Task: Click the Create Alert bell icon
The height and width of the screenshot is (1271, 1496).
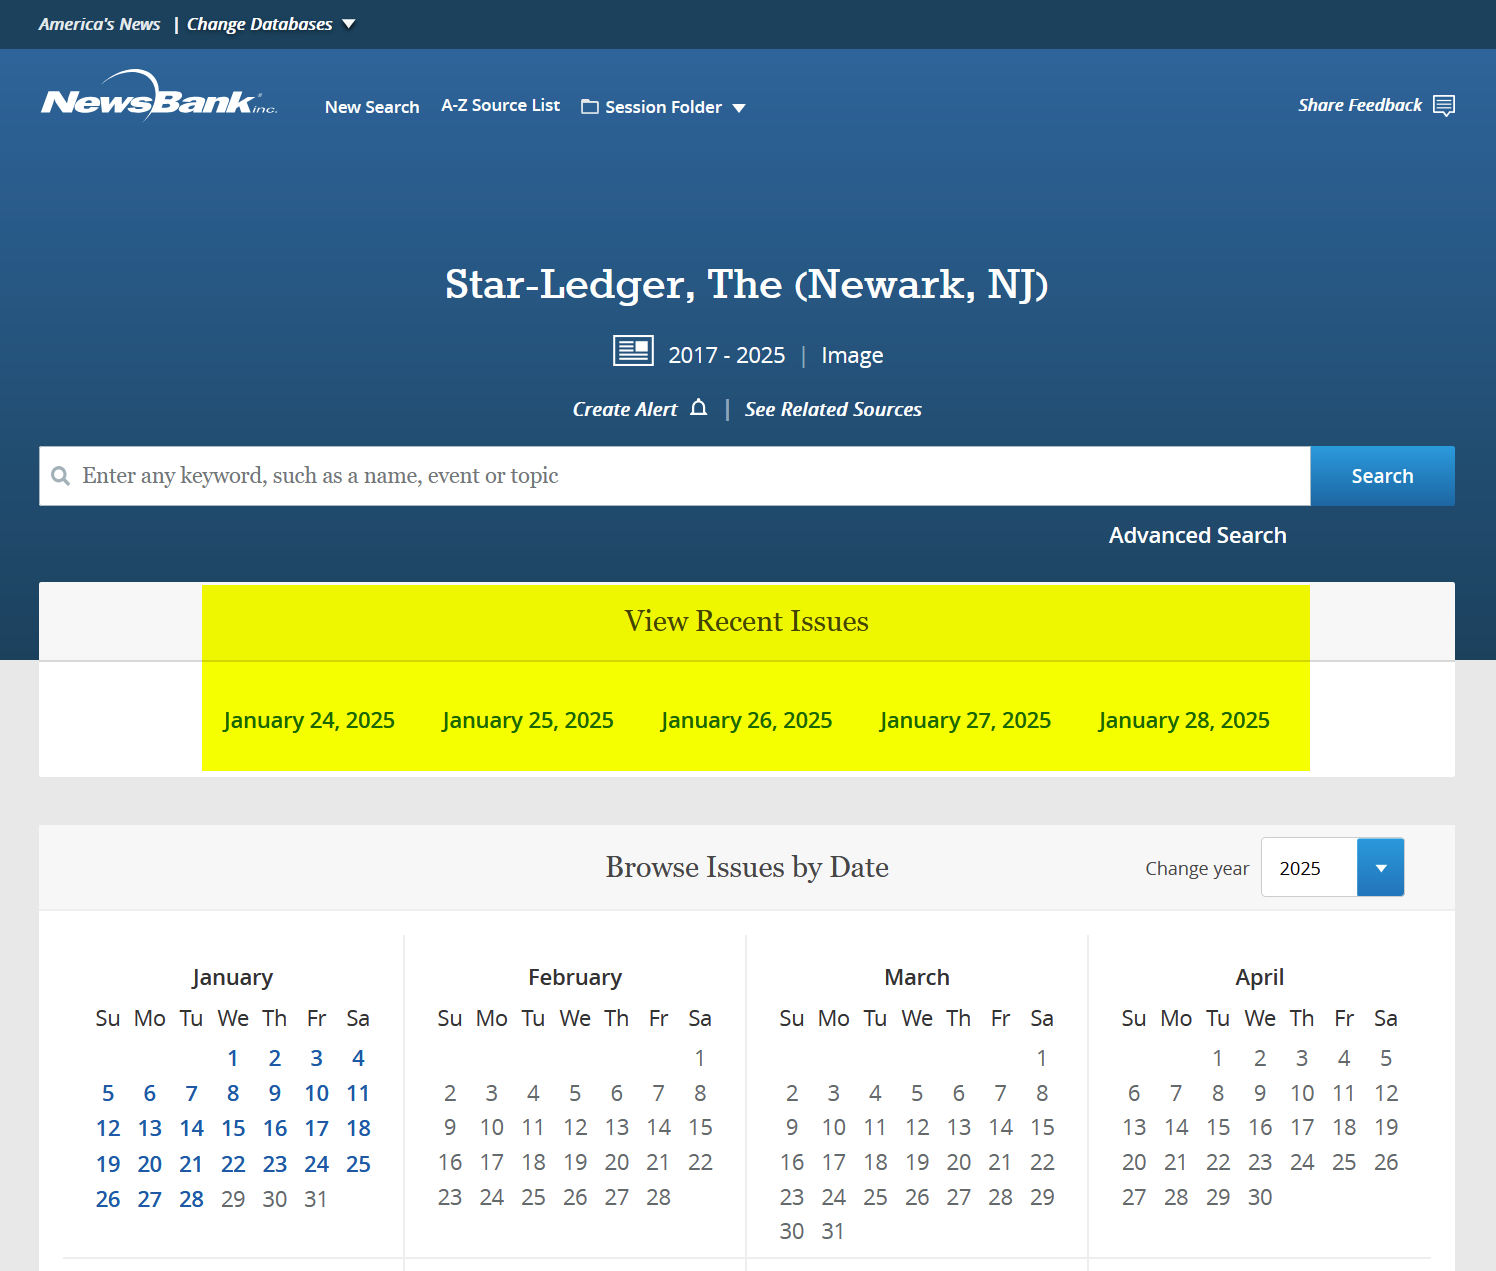Action: (699, 408)
